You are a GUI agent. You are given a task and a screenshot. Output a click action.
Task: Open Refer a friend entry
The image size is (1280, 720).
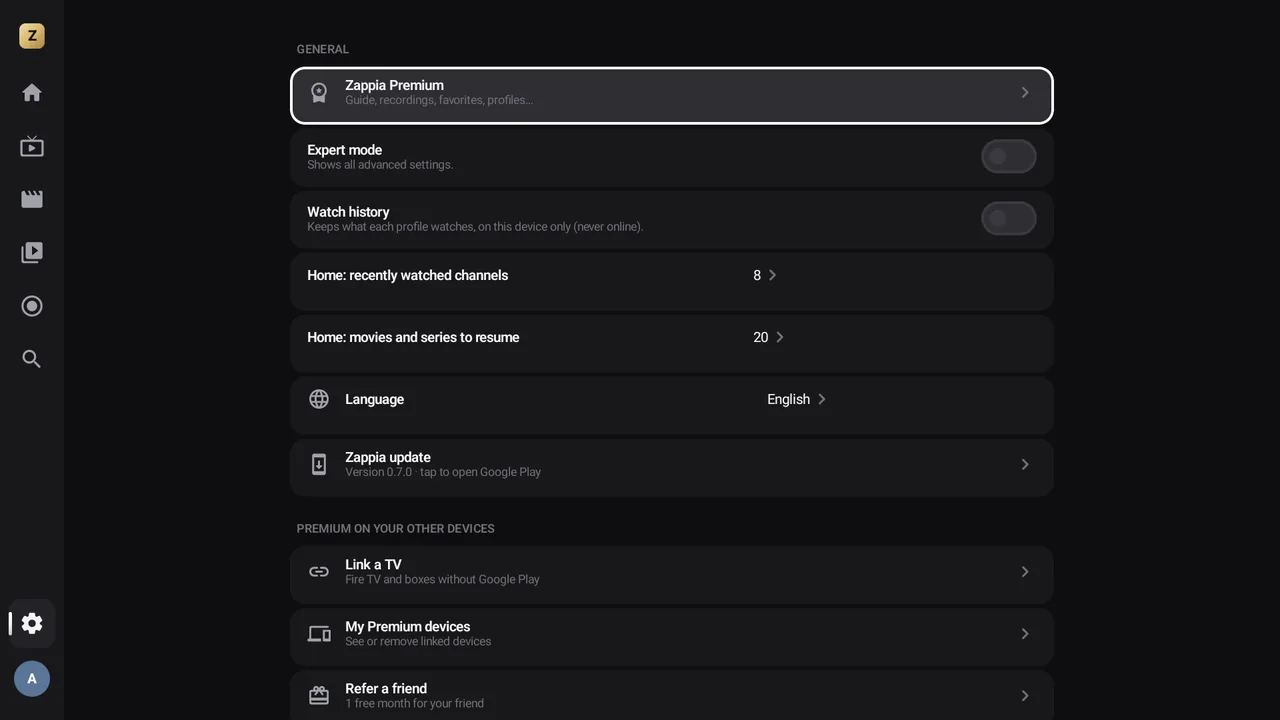672,696
